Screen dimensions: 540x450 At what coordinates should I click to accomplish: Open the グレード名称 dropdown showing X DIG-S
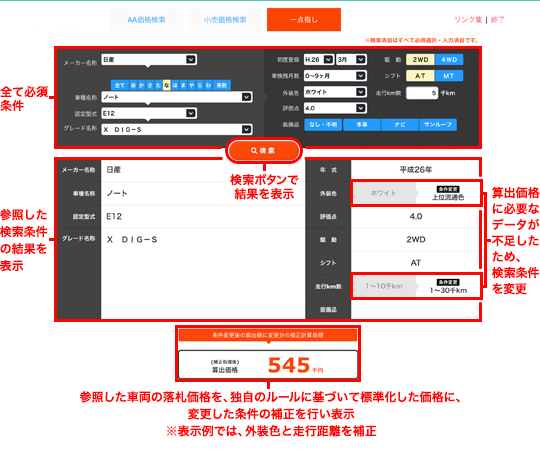coord(177,129)
